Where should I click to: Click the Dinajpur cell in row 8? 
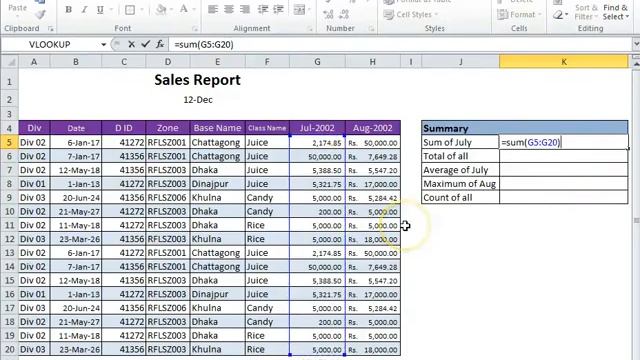pyautogui.click(x=218, y=184)
